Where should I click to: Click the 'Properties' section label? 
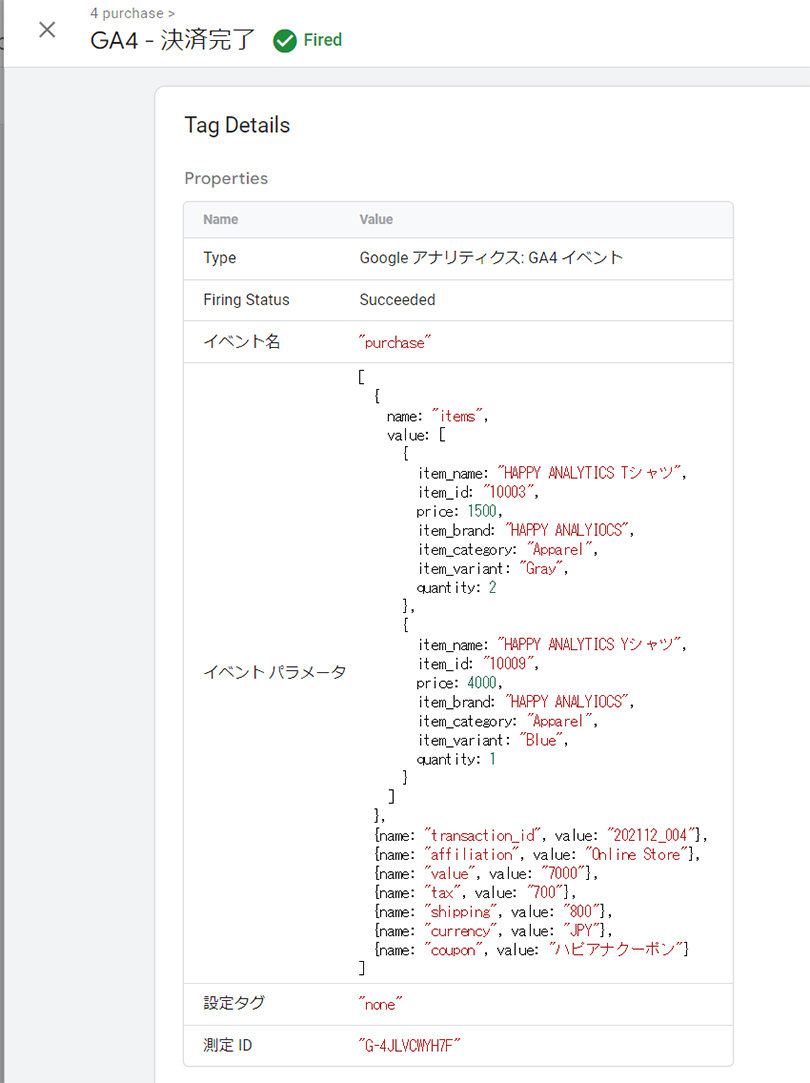[226, 178]
